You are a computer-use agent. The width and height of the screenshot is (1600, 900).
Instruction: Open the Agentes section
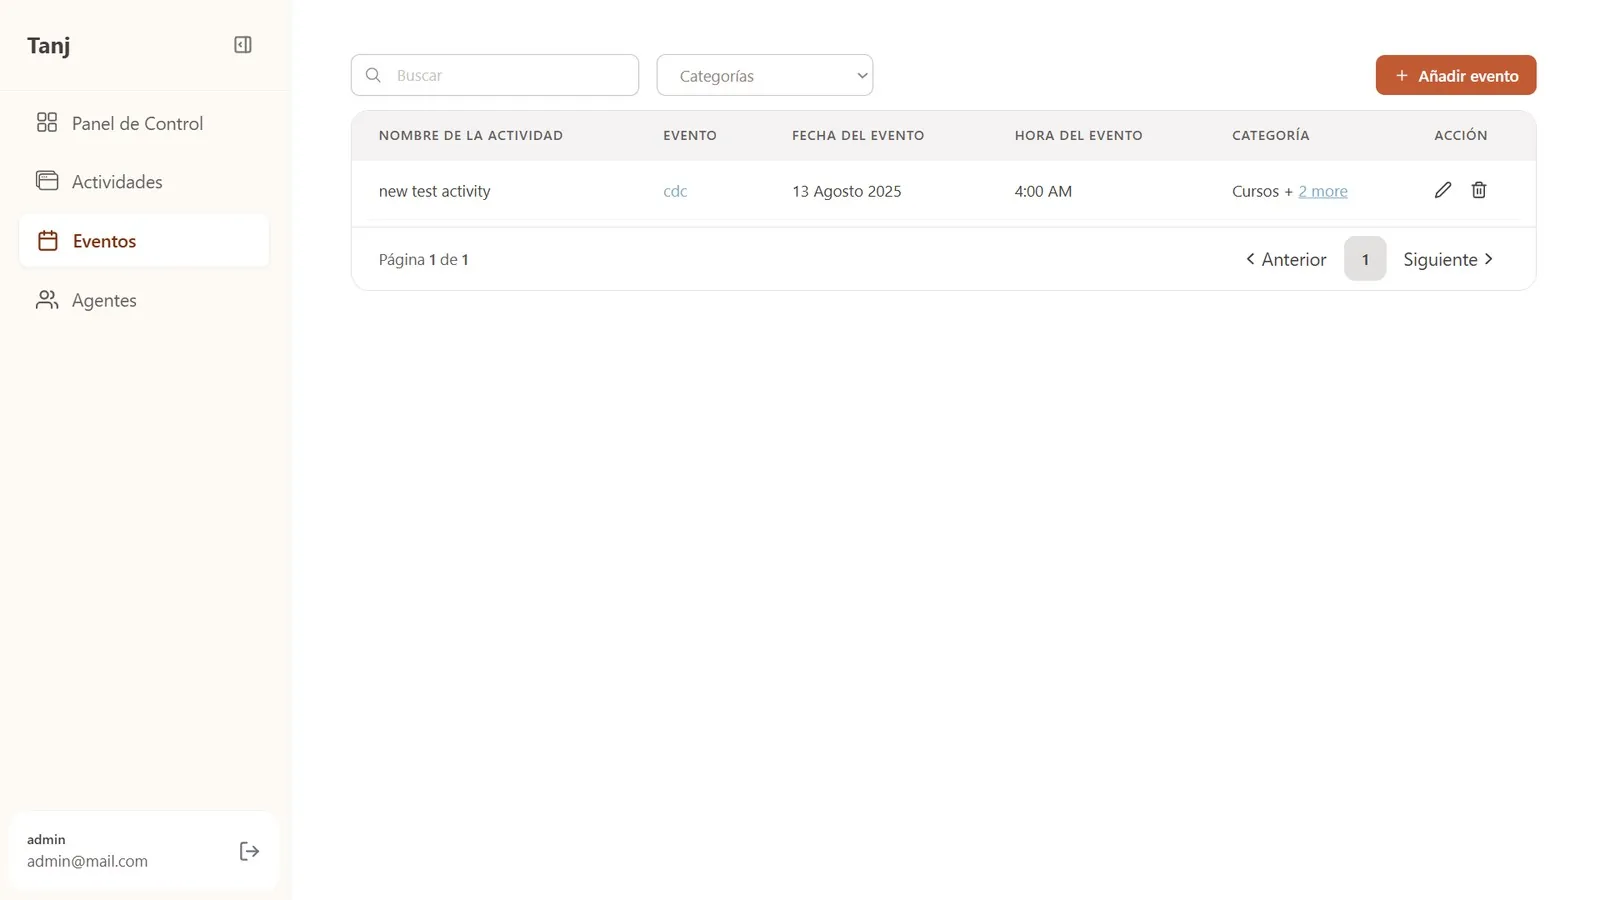pos(144,300)
